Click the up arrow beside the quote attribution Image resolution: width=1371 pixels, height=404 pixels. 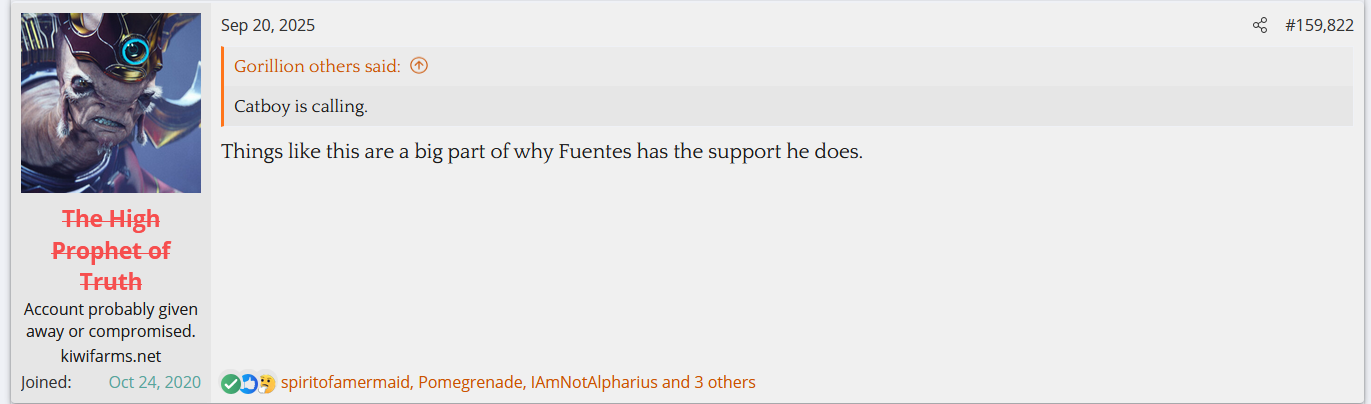(x=419, y=66)
